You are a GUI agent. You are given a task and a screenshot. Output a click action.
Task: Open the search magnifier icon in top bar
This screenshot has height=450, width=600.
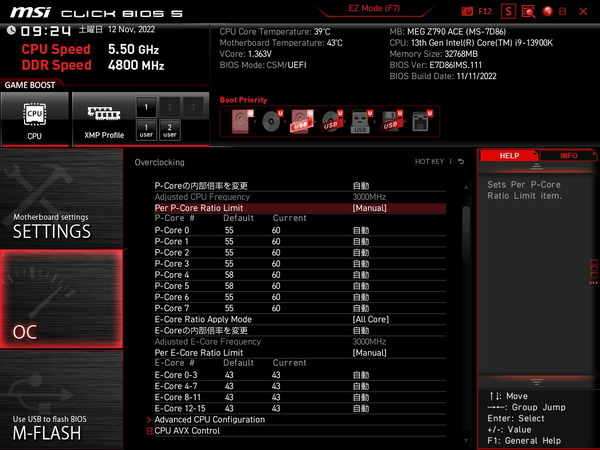click(529, 11)
